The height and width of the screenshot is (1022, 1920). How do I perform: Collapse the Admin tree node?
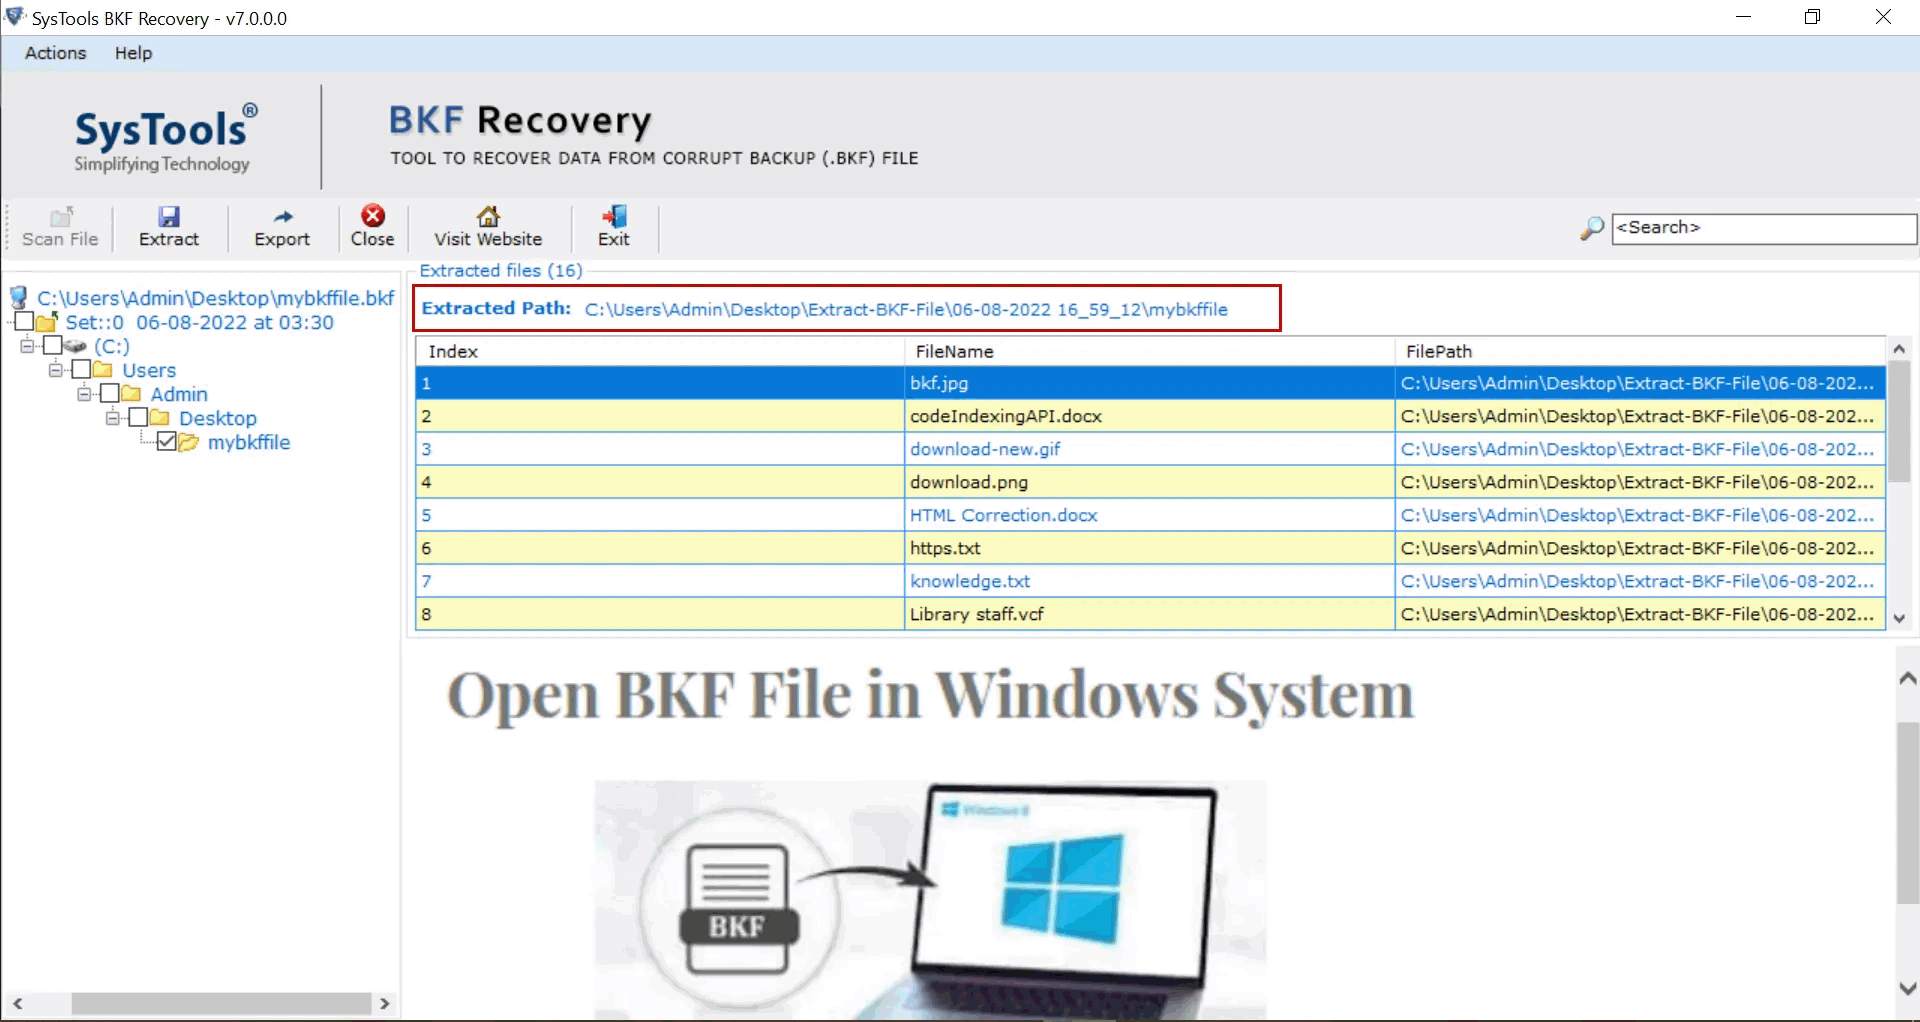(84, 393)
